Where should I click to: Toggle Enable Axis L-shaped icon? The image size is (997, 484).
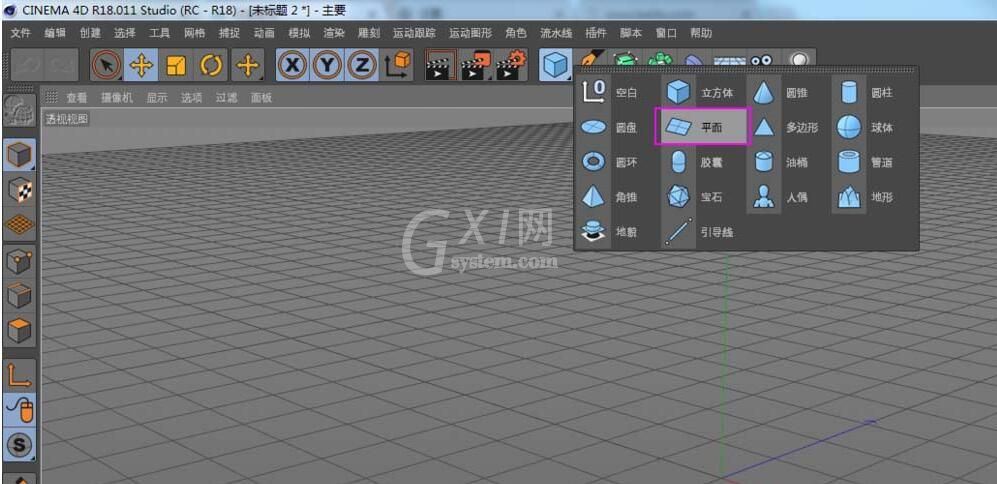[x=19, y=375]
